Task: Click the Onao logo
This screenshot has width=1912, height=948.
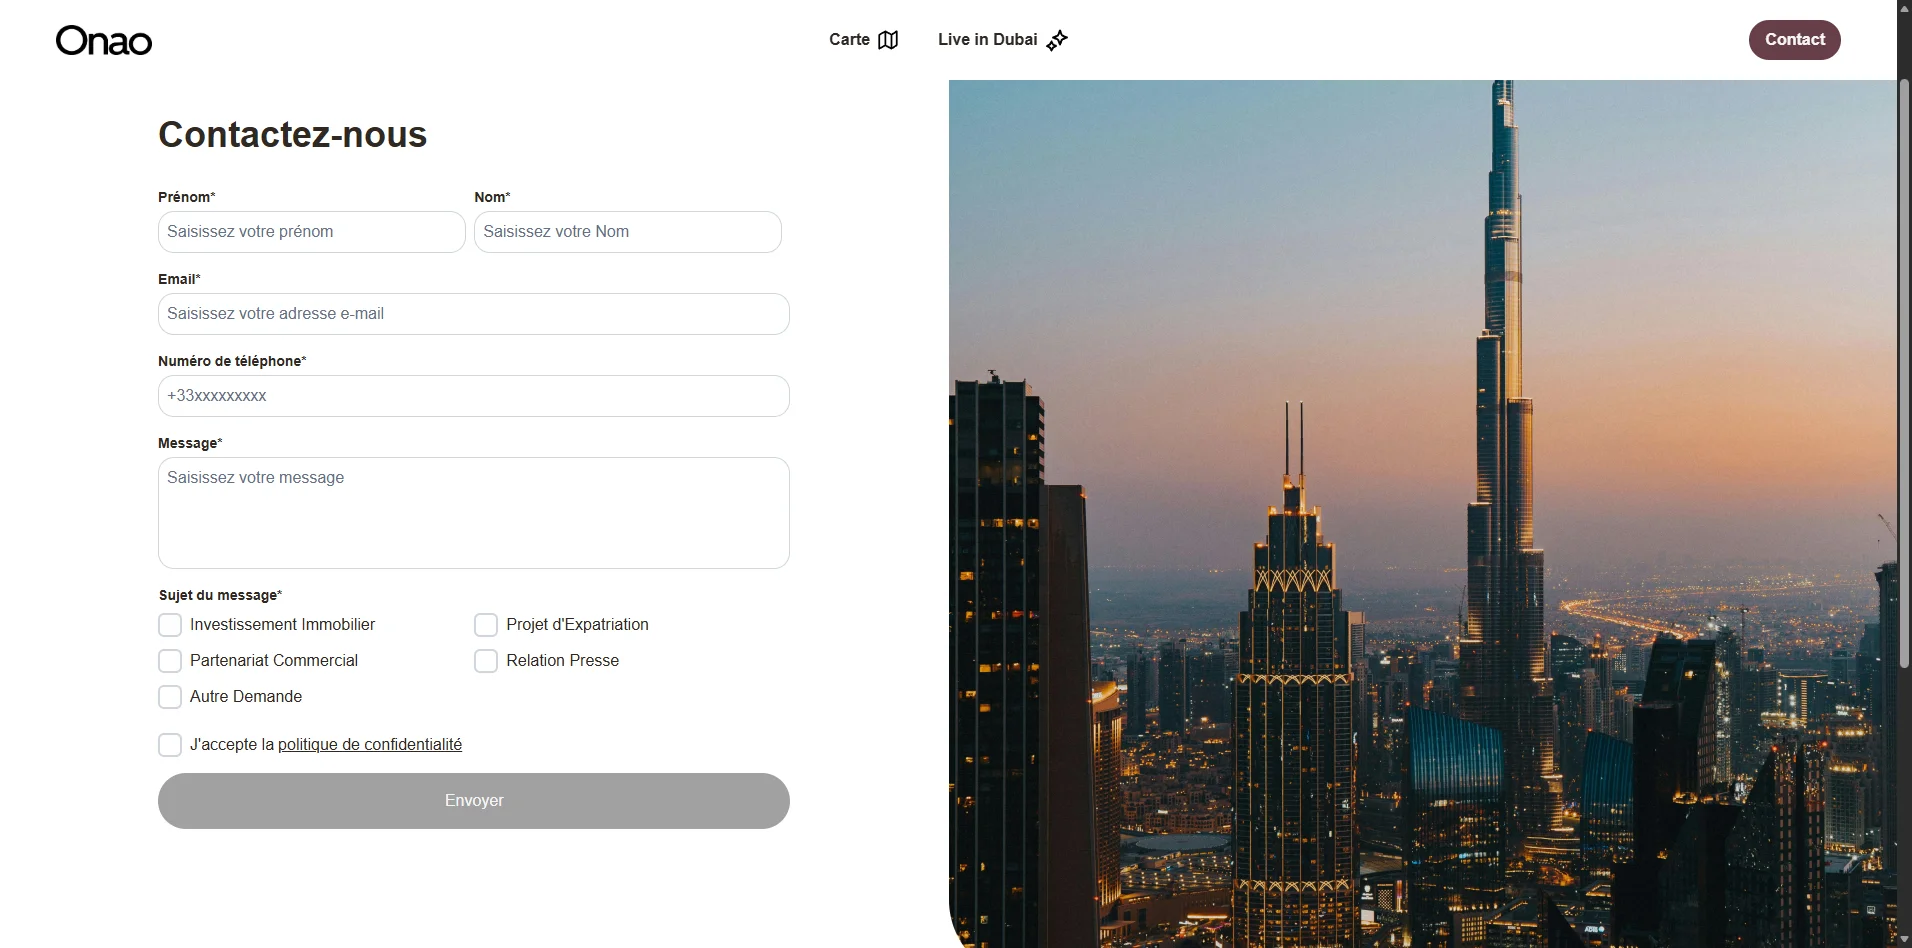Action: (104, 40)
